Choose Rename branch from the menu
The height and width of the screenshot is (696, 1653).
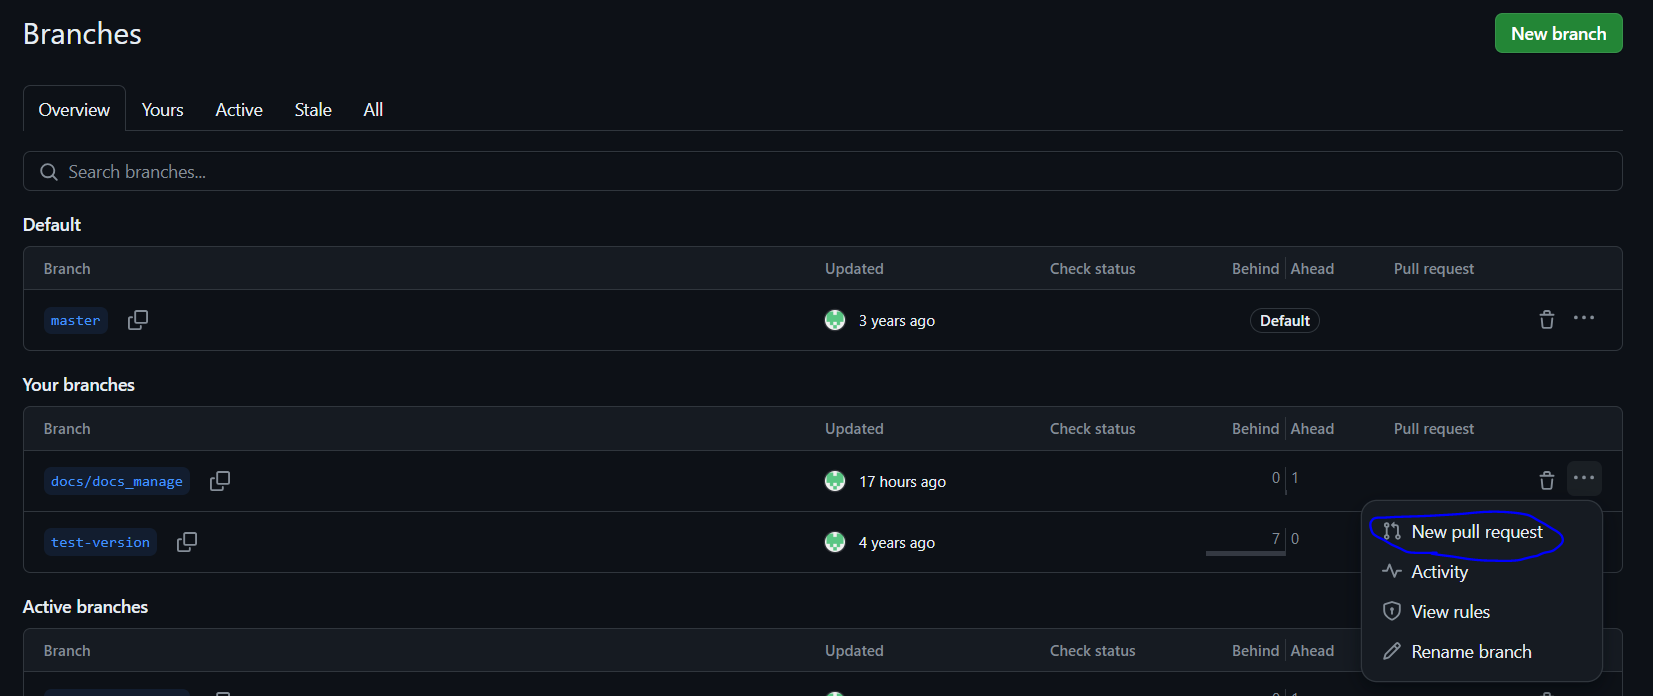click(x=1470, y=652)
